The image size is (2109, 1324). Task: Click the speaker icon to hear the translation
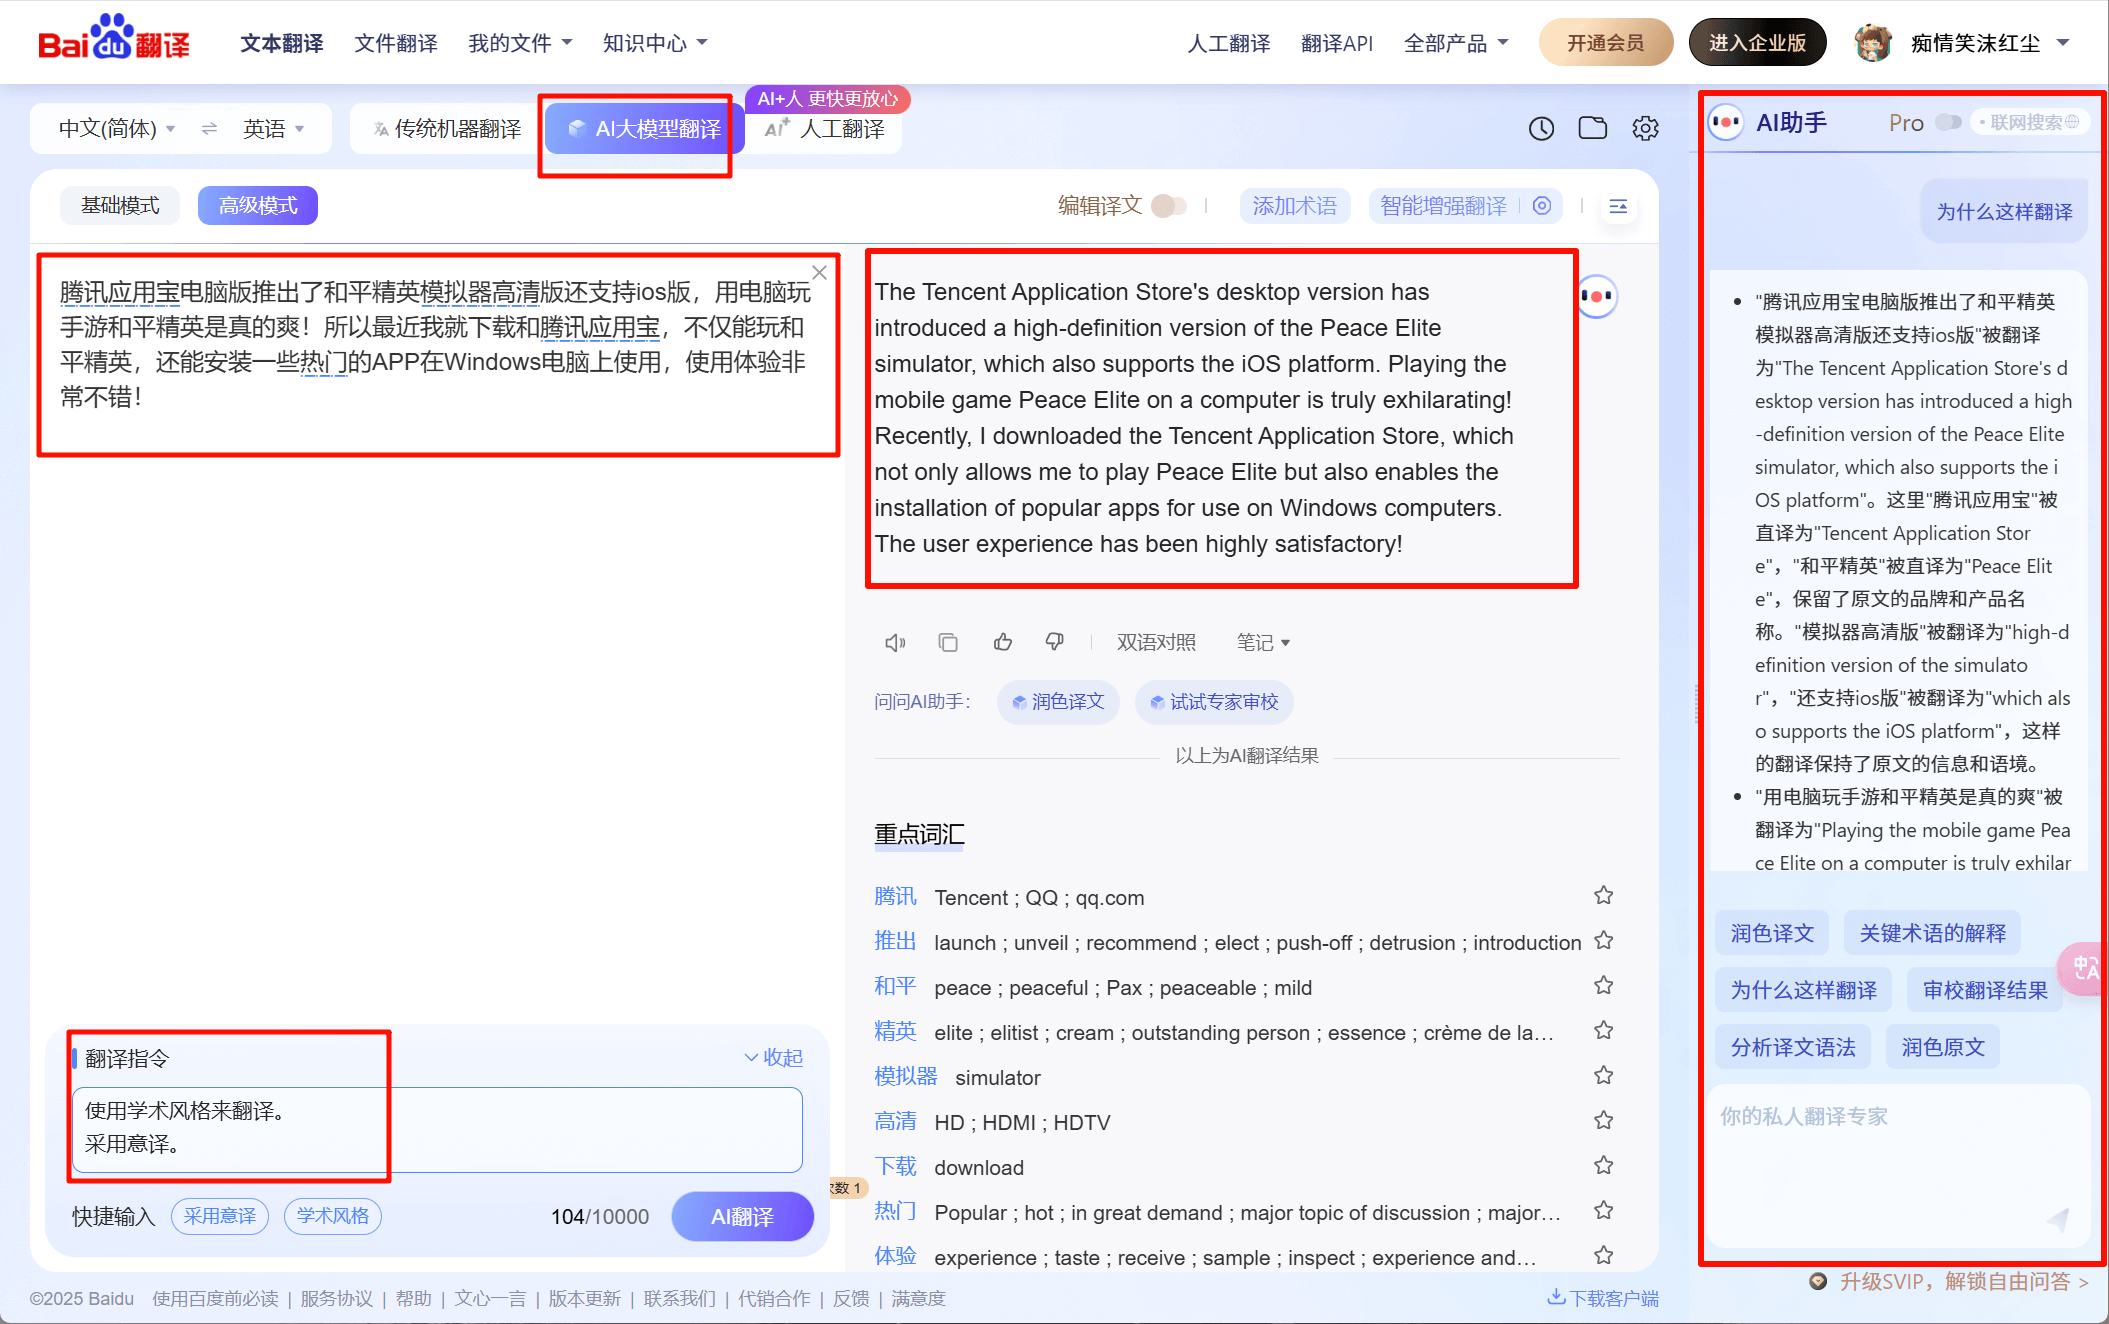(x=894, y=642)
